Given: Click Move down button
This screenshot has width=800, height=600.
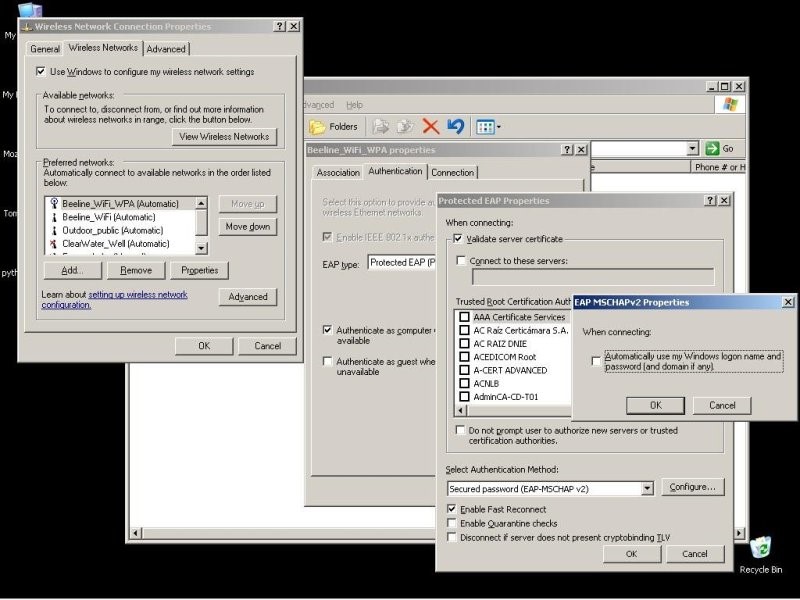Looking at the screenshot, I should pyautogui.click(x=248, y=227).
